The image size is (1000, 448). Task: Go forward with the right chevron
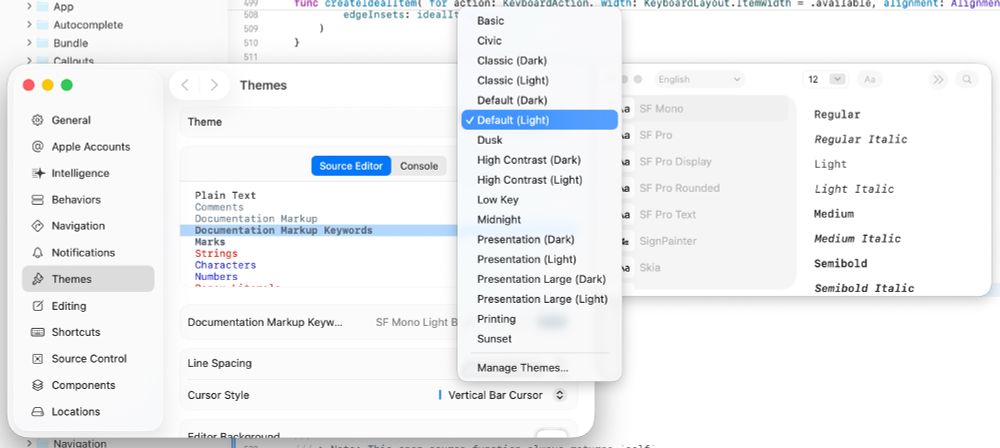(x=214, y=85)
